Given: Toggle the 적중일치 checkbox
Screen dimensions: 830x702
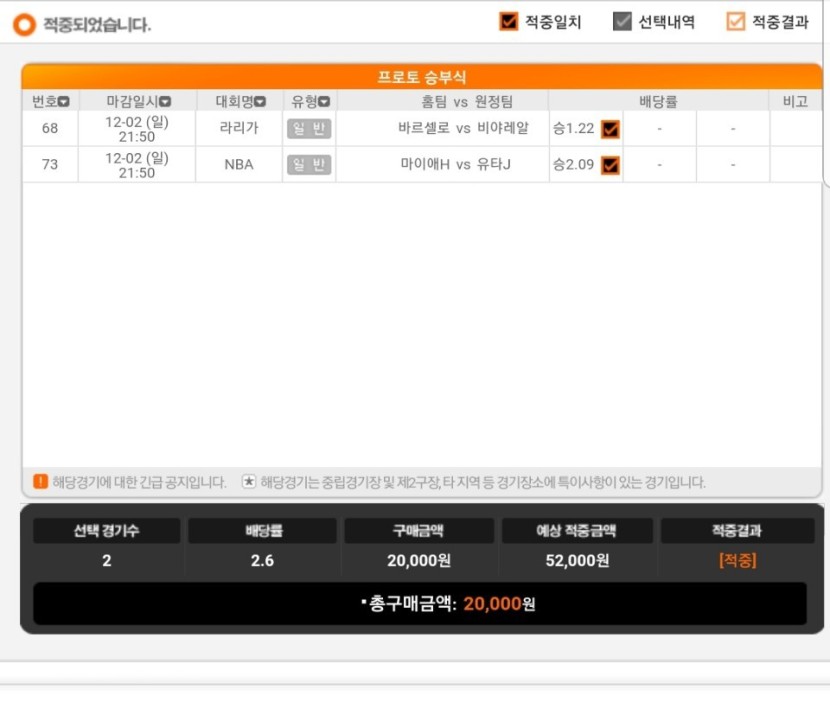Looking at the screenshot, I should tap(509, 21).
